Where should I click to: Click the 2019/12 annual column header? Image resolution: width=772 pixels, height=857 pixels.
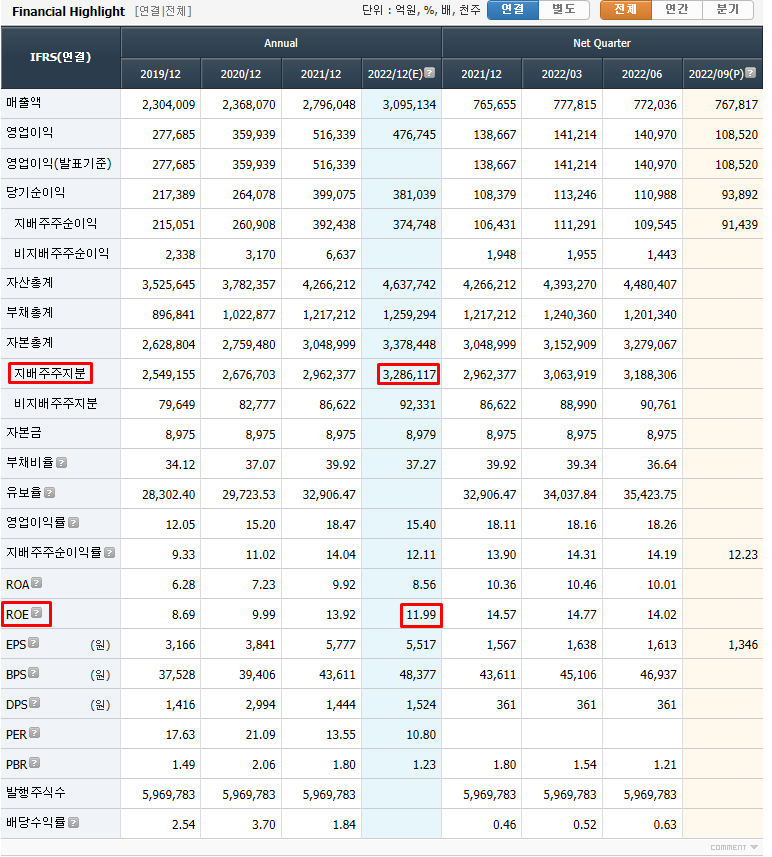[160, 74]
